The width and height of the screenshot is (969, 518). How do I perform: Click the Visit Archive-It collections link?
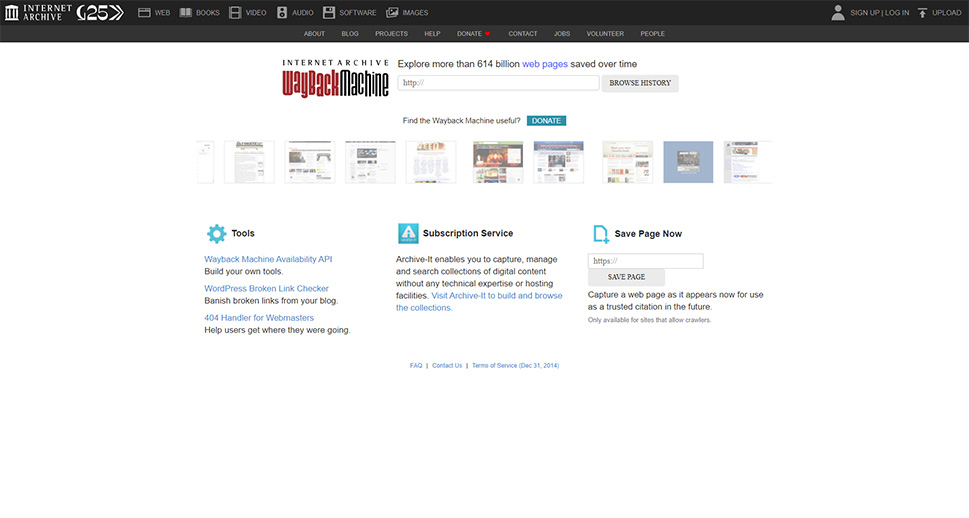[x=479, y=302]
